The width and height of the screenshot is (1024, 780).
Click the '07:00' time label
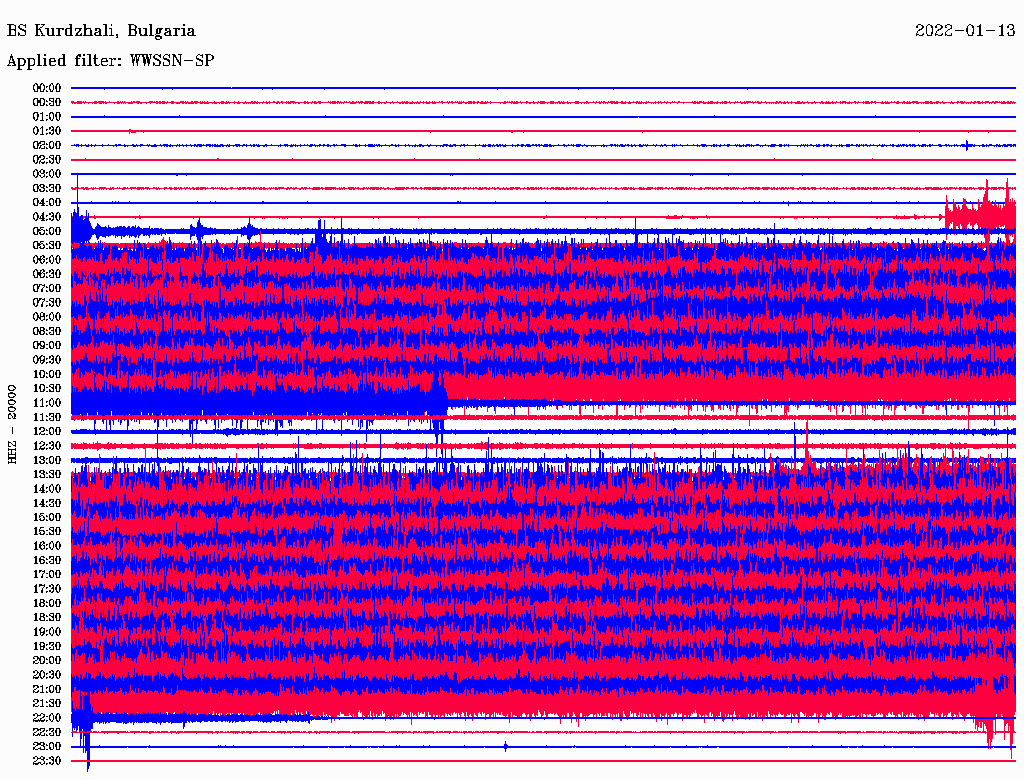click(46, 289)
